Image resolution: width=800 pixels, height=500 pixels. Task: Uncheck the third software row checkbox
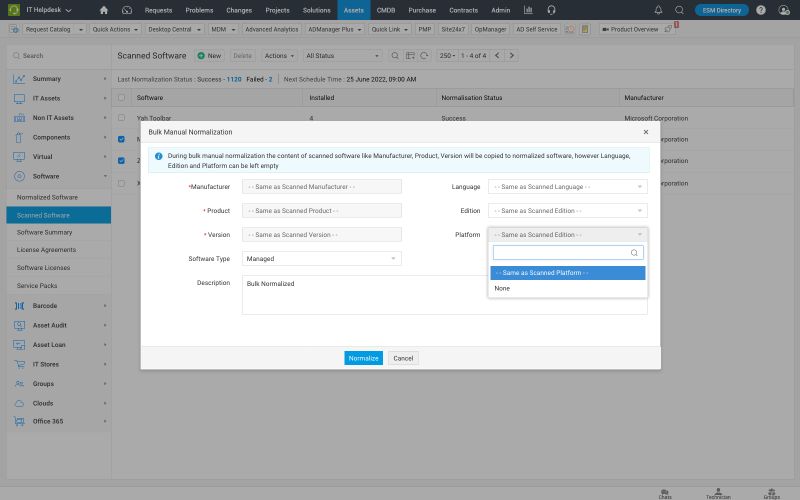(121, 160)
